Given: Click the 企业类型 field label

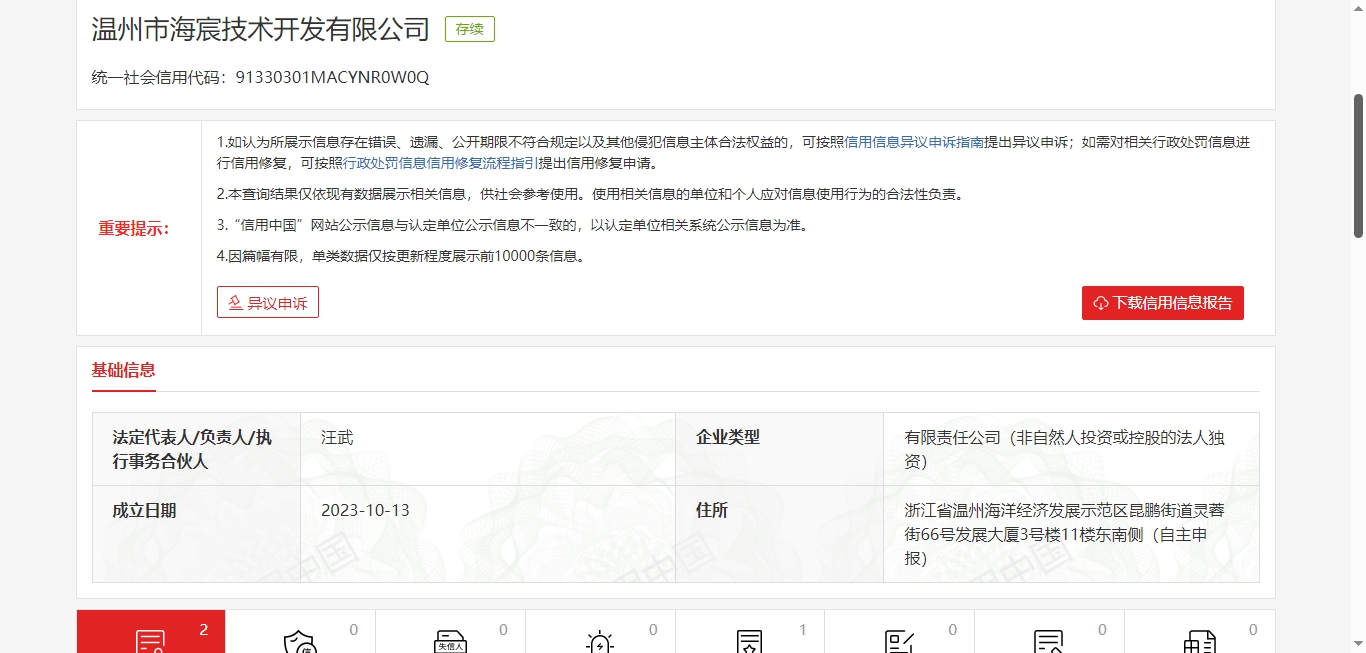Looking at the screenshot, I should tap(728, 437).
